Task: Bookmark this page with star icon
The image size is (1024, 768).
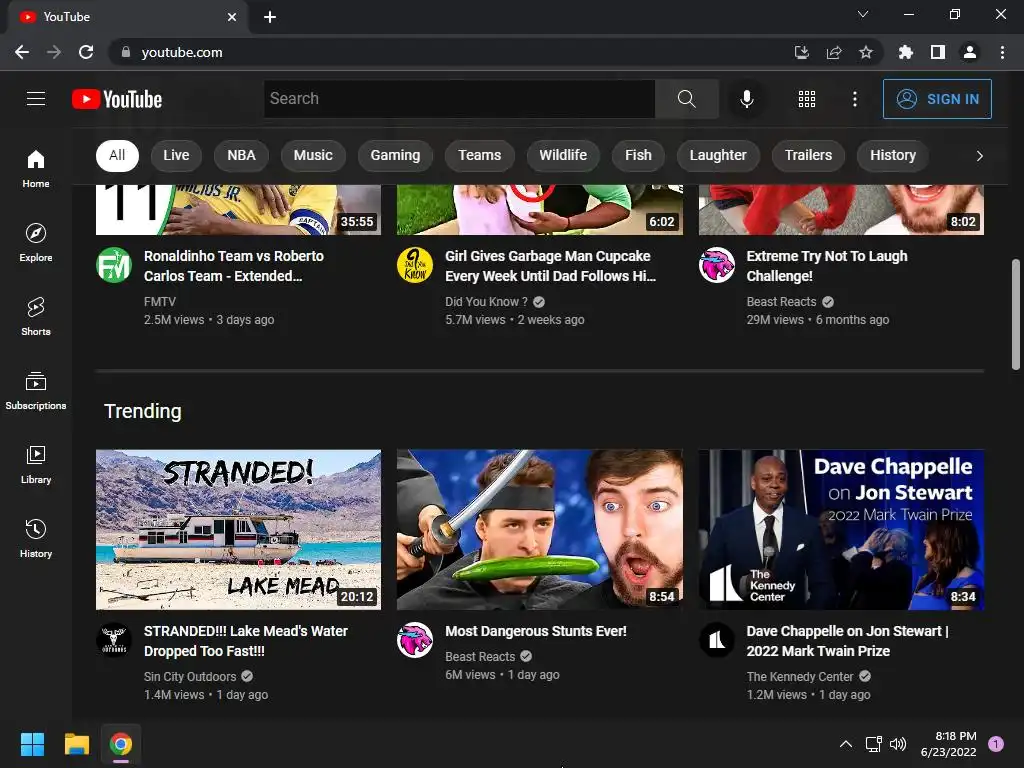Action: [866, 52]
